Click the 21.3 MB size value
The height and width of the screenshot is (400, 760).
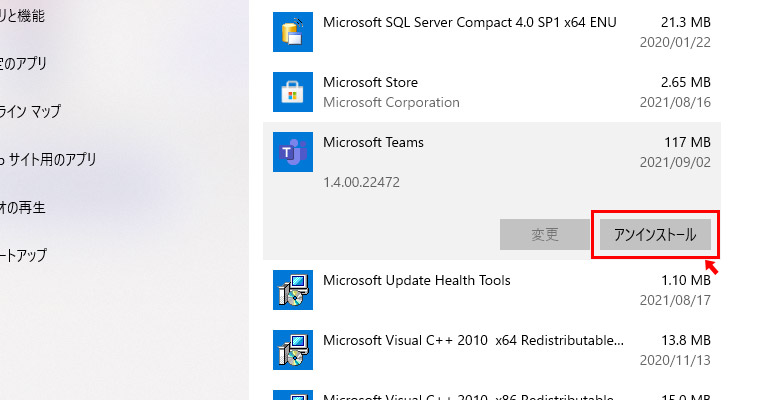tap(686, 22)
